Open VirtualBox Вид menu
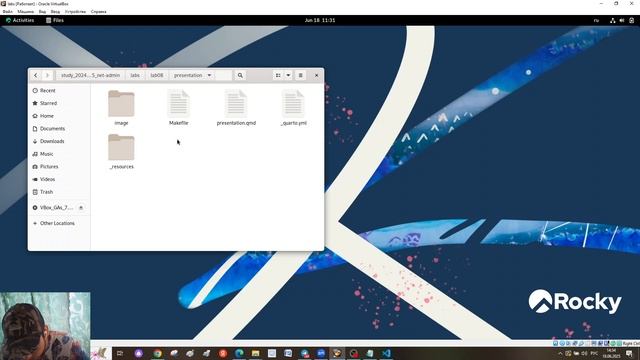 42,11
